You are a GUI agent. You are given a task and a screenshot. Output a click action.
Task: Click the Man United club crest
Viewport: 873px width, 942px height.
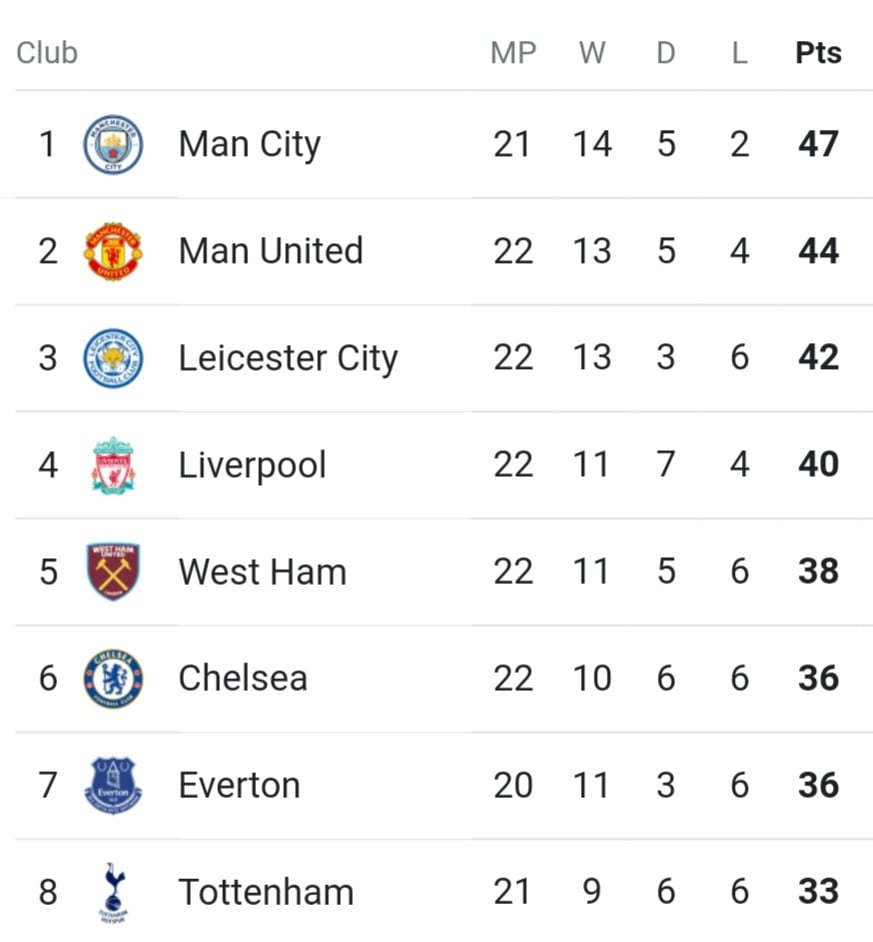(x=113, y=251)
